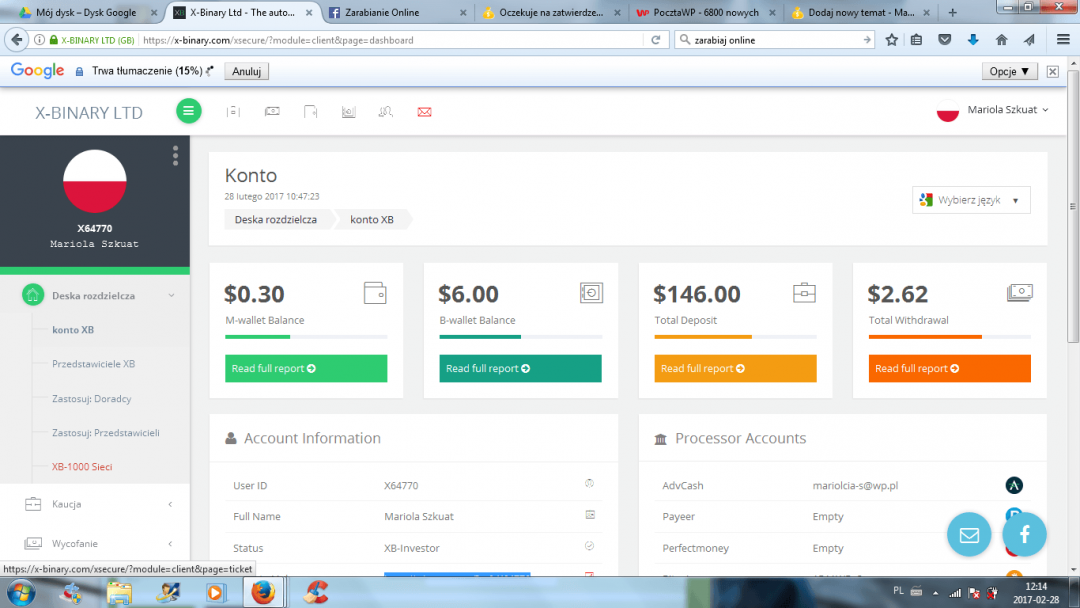This screenshot has width=1080, height=608.
Task: Click the three-dot menu on profile panel
Action: (x=175, y=155)
